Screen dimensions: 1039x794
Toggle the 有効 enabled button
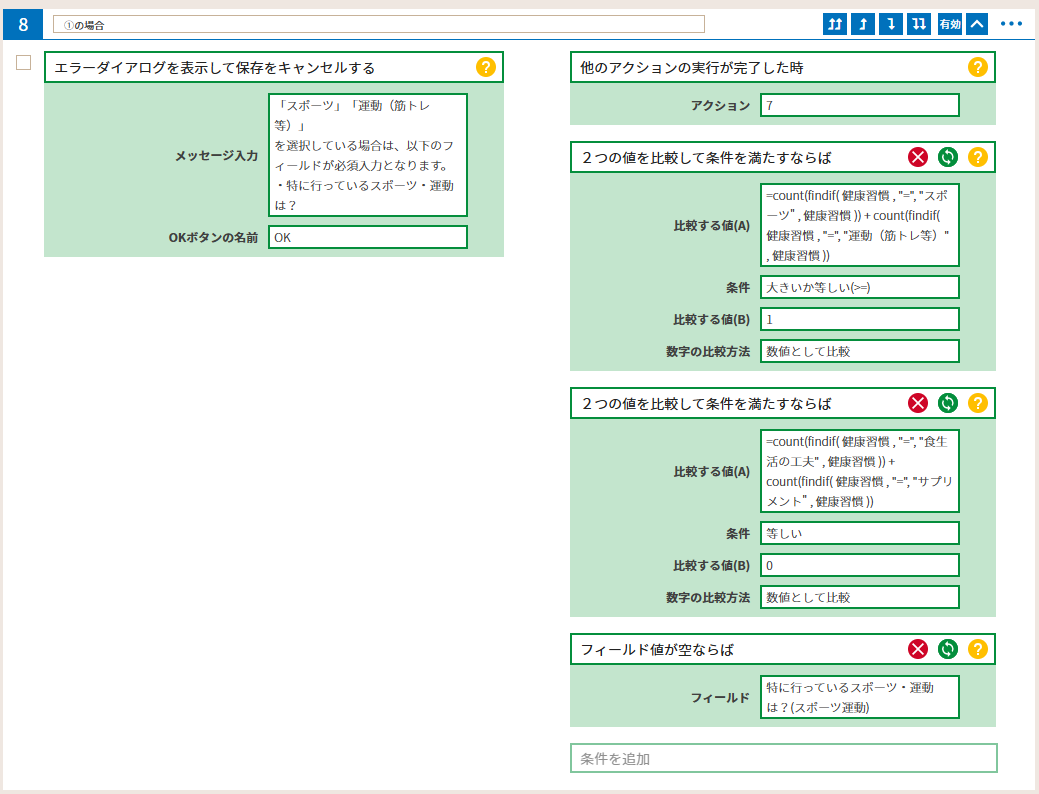tap(950, 25)
